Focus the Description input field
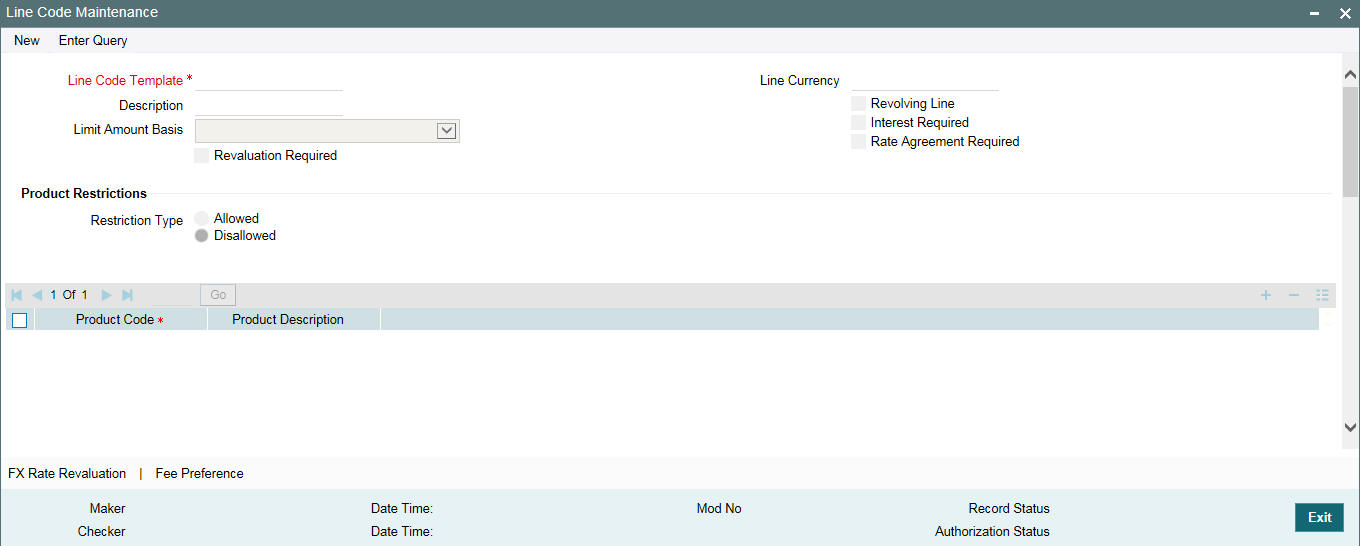 click(269, 105)
